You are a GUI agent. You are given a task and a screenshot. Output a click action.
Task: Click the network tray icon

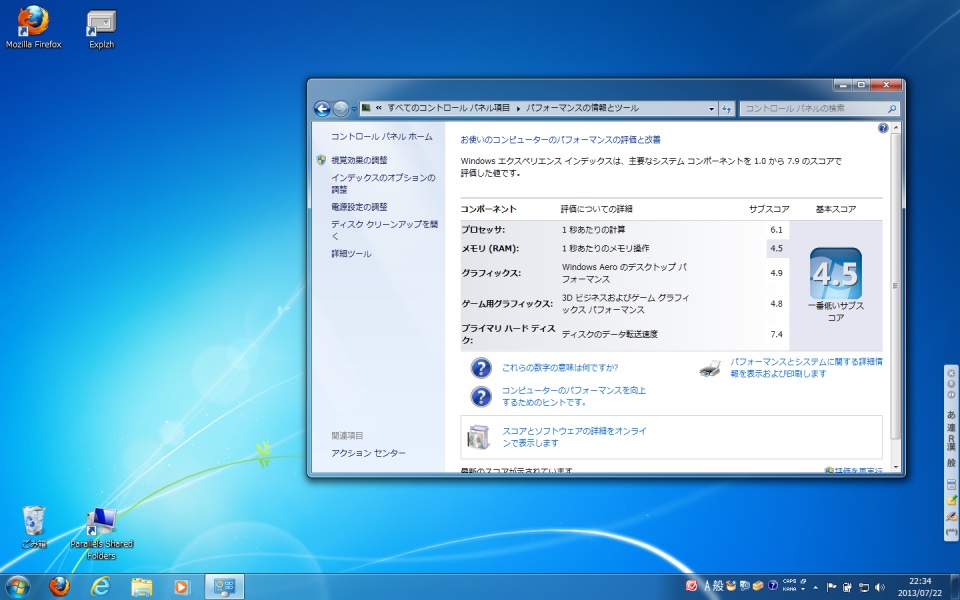coord(864,587)
